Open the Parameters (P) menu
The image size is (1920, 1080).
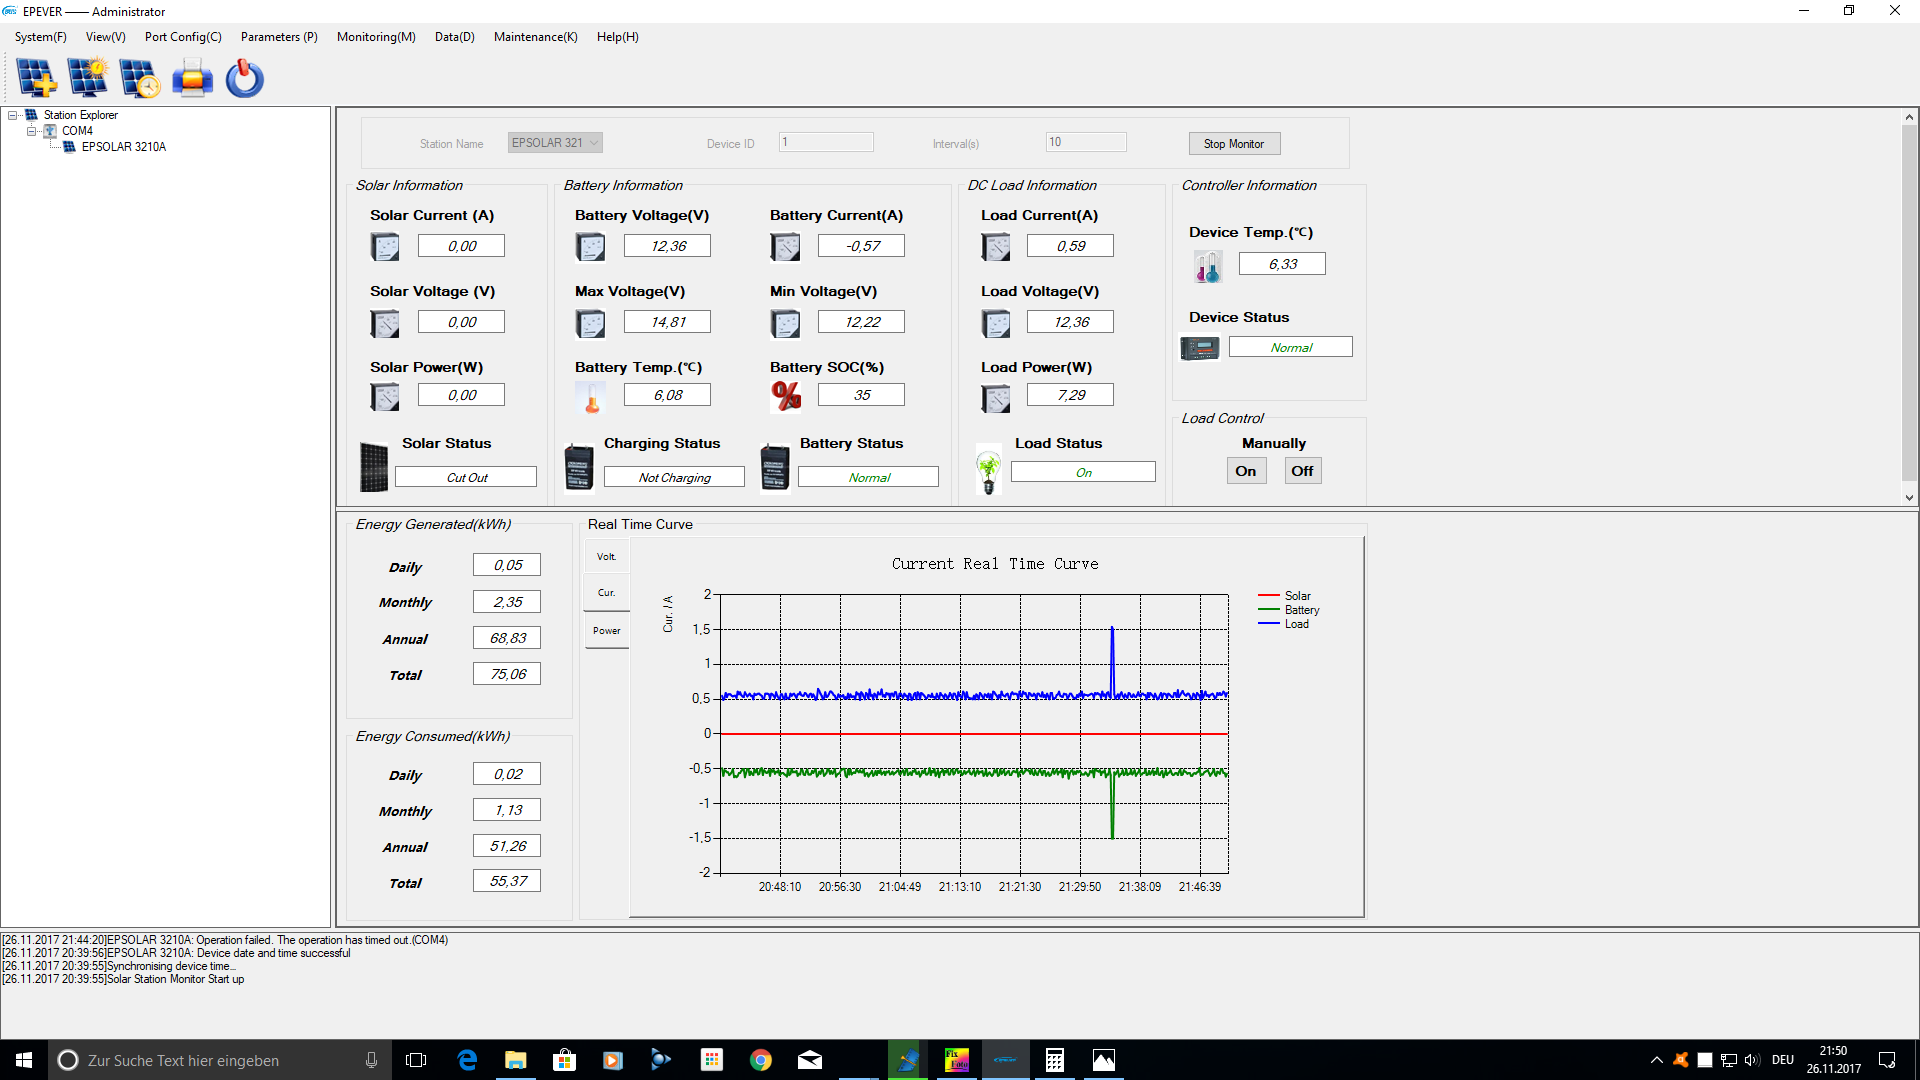pos(279,37)
